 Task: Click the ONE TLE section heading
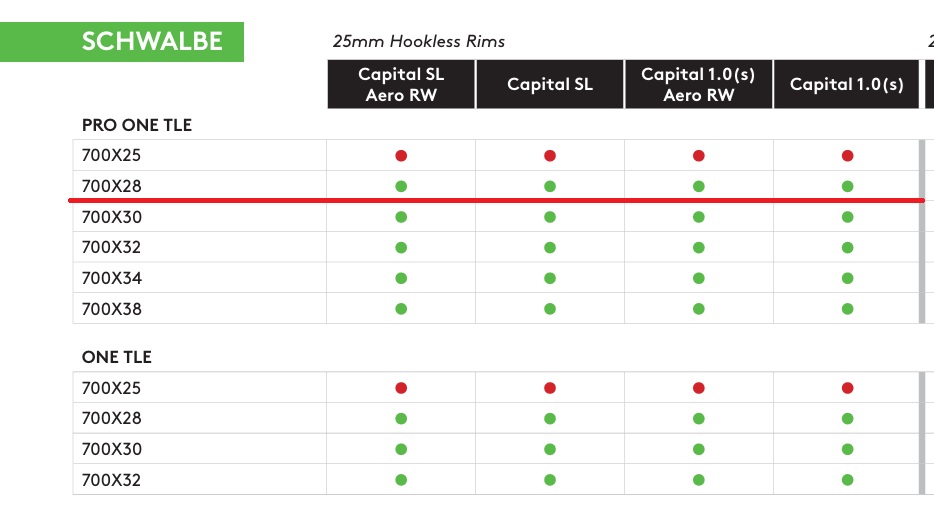(x=117, y=357)
